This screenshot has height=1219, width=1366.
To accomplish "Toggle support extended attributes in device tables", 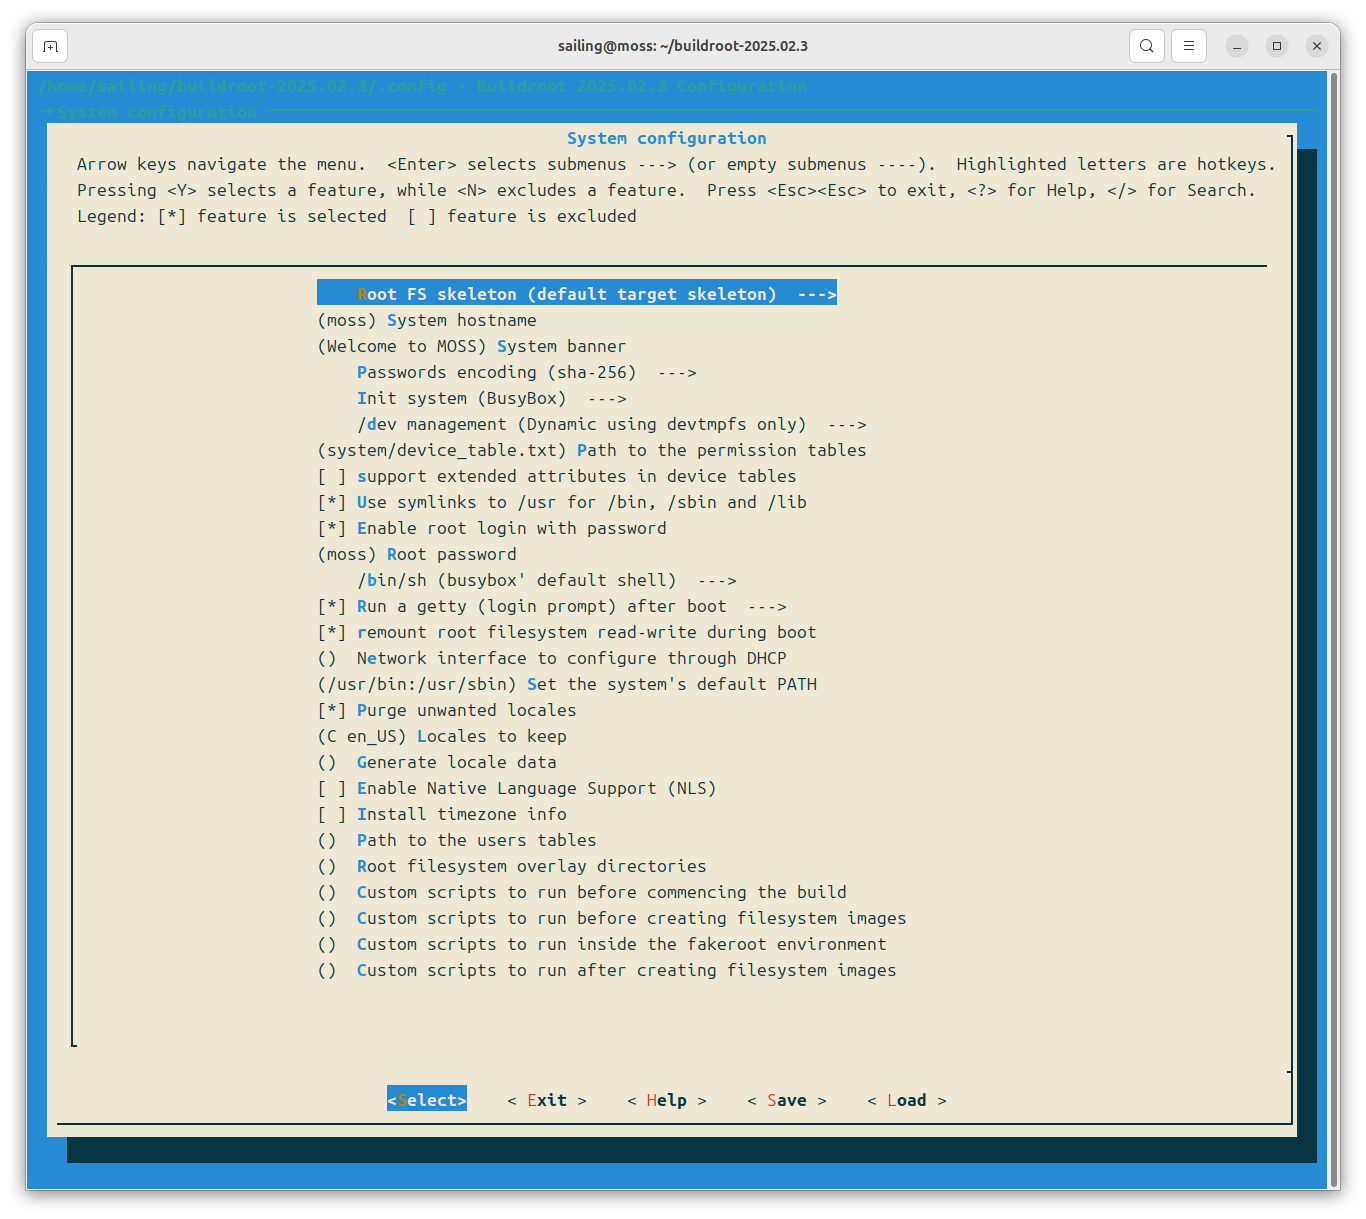I will click(x=556, y=476).
